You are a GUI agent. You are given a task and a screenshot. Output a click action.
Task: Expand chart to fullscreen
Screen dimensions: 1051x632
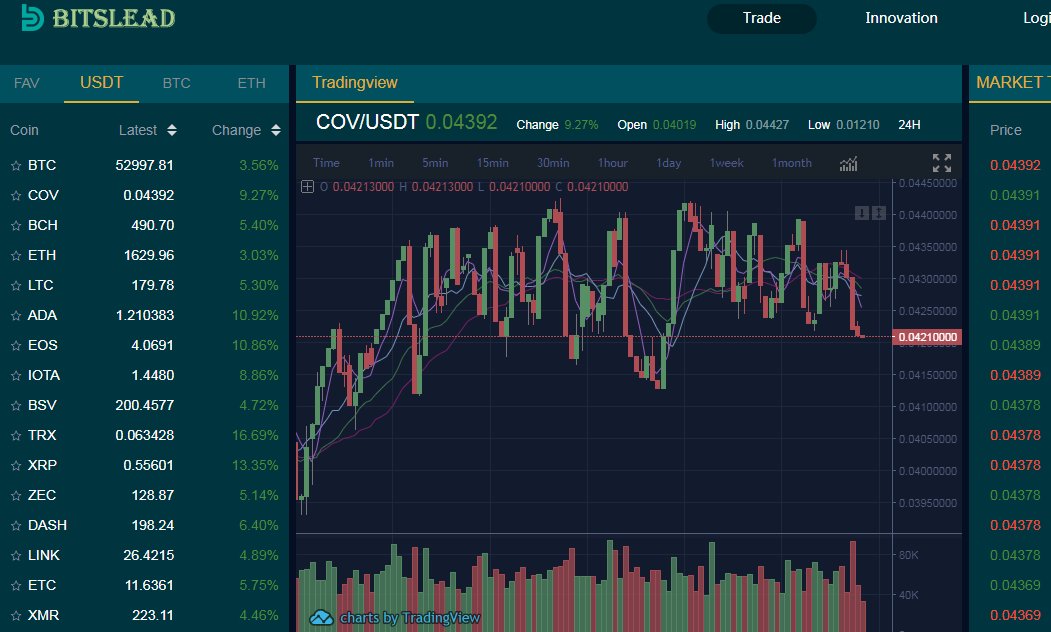click(942, 163)
